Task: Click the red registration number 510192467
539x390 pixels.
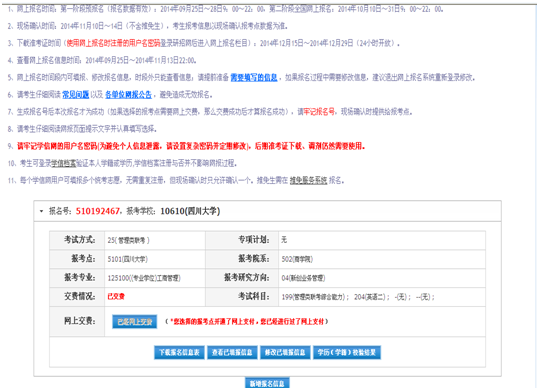Action: pos(98,211)
